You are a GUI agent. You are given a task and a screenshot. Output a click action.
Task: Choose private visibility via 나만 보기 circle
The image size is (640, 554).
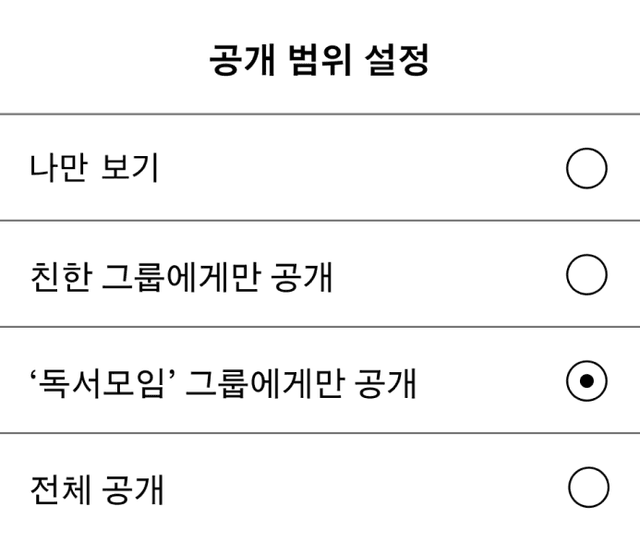tap(586, 168)
